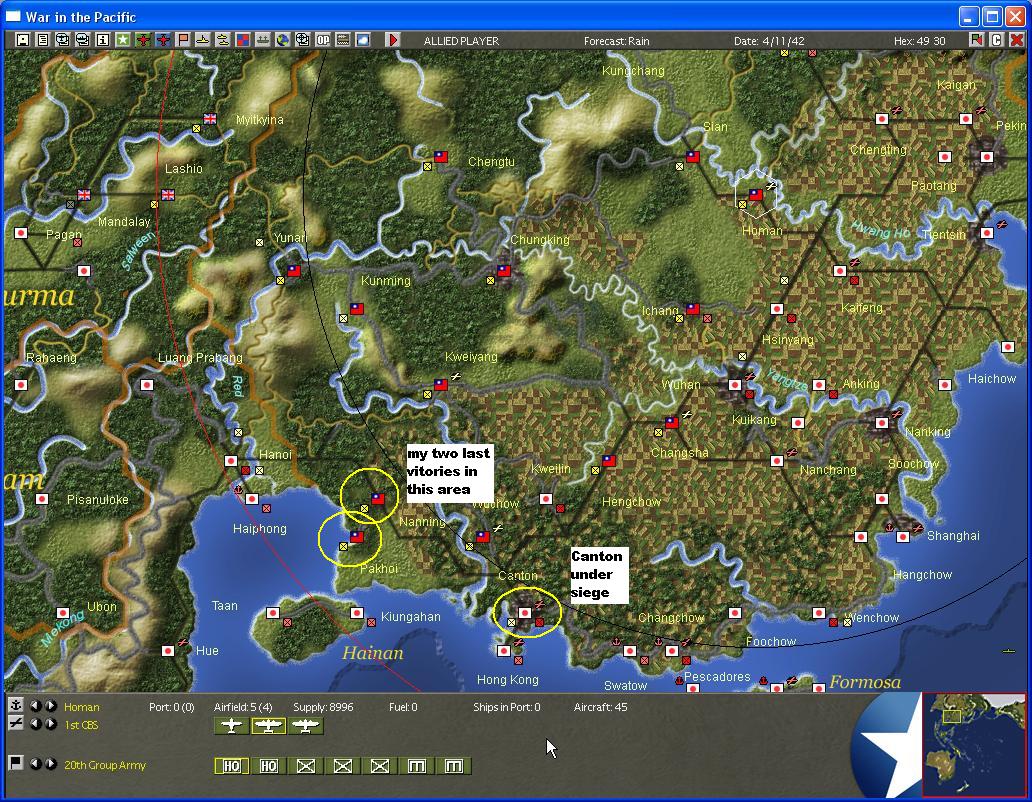Select the non-highlighted HQ land unit icon
This screenshot has height=802, width=1032.
tap(269, 766)
